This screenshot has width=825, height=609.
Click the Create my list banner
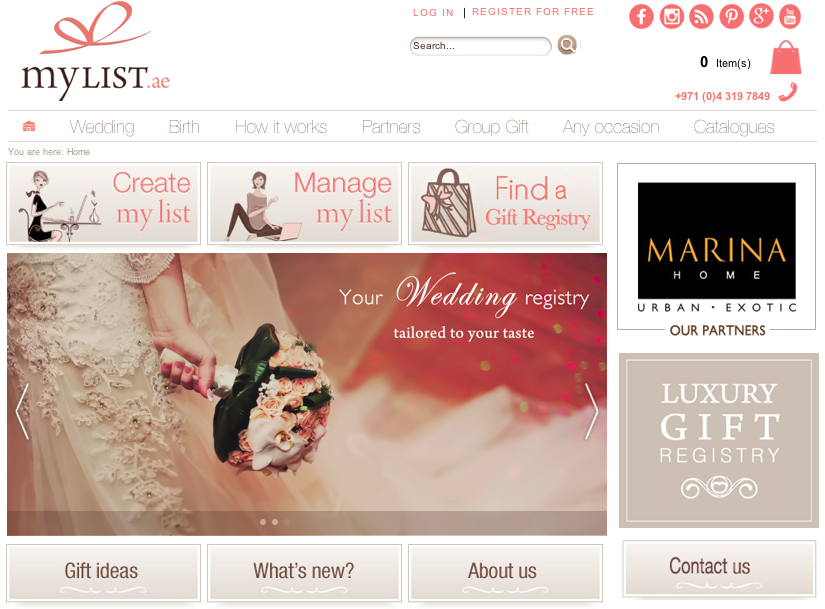pyautogui.click(x=104, y=204)
